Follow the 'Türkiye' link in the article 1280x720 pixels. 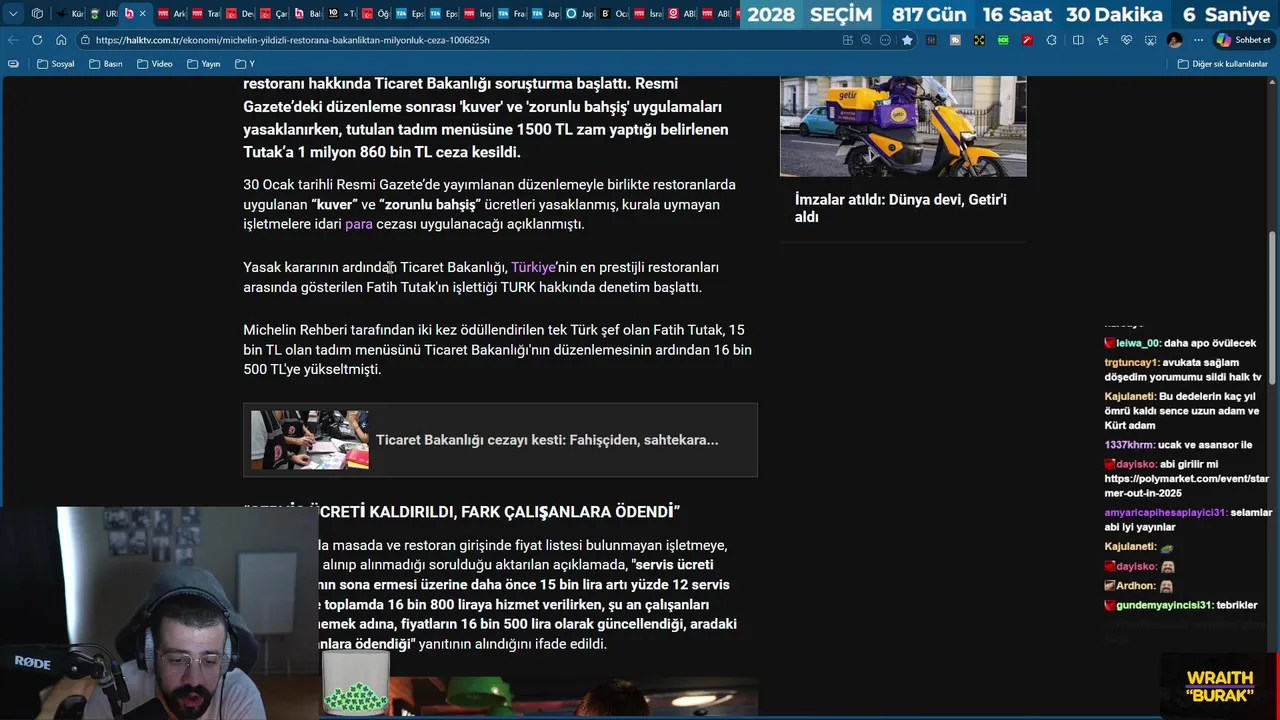click(533, 267)
